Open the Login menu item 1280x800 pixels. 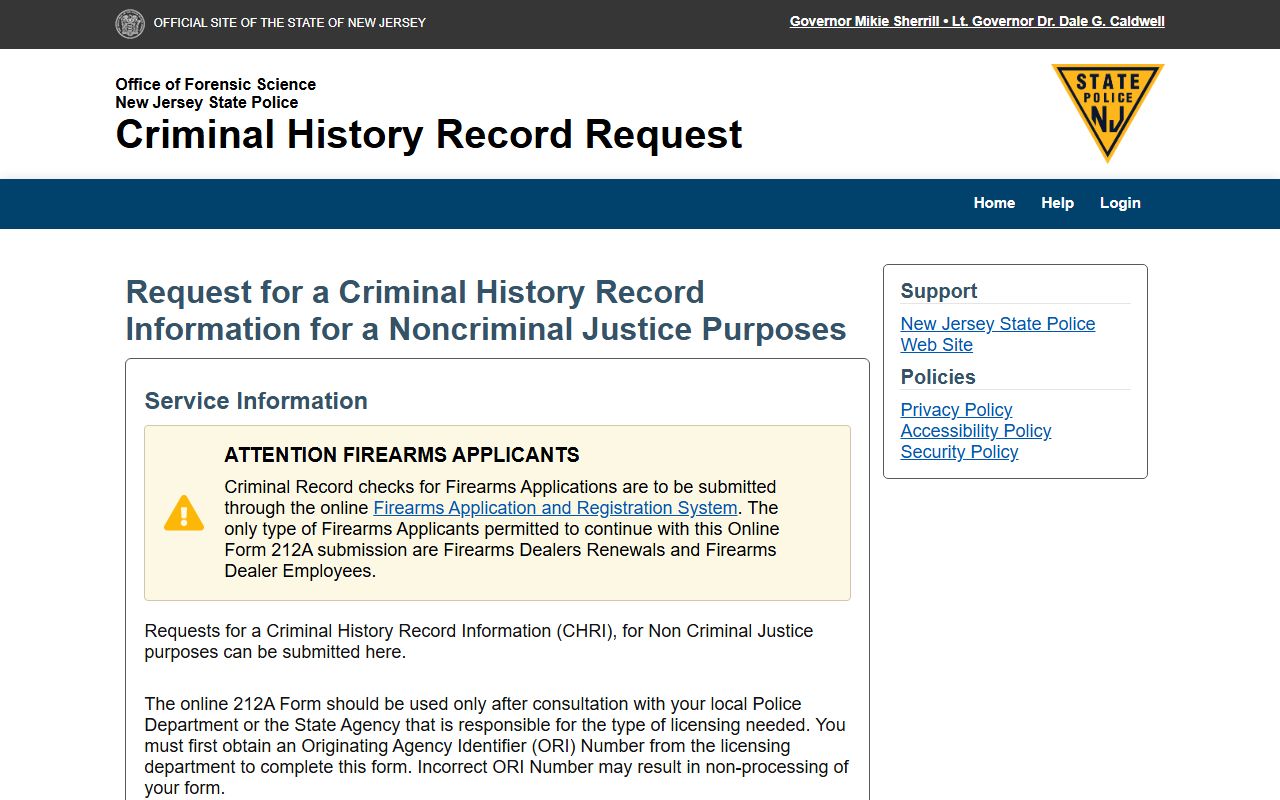[x=1120, y=203]
